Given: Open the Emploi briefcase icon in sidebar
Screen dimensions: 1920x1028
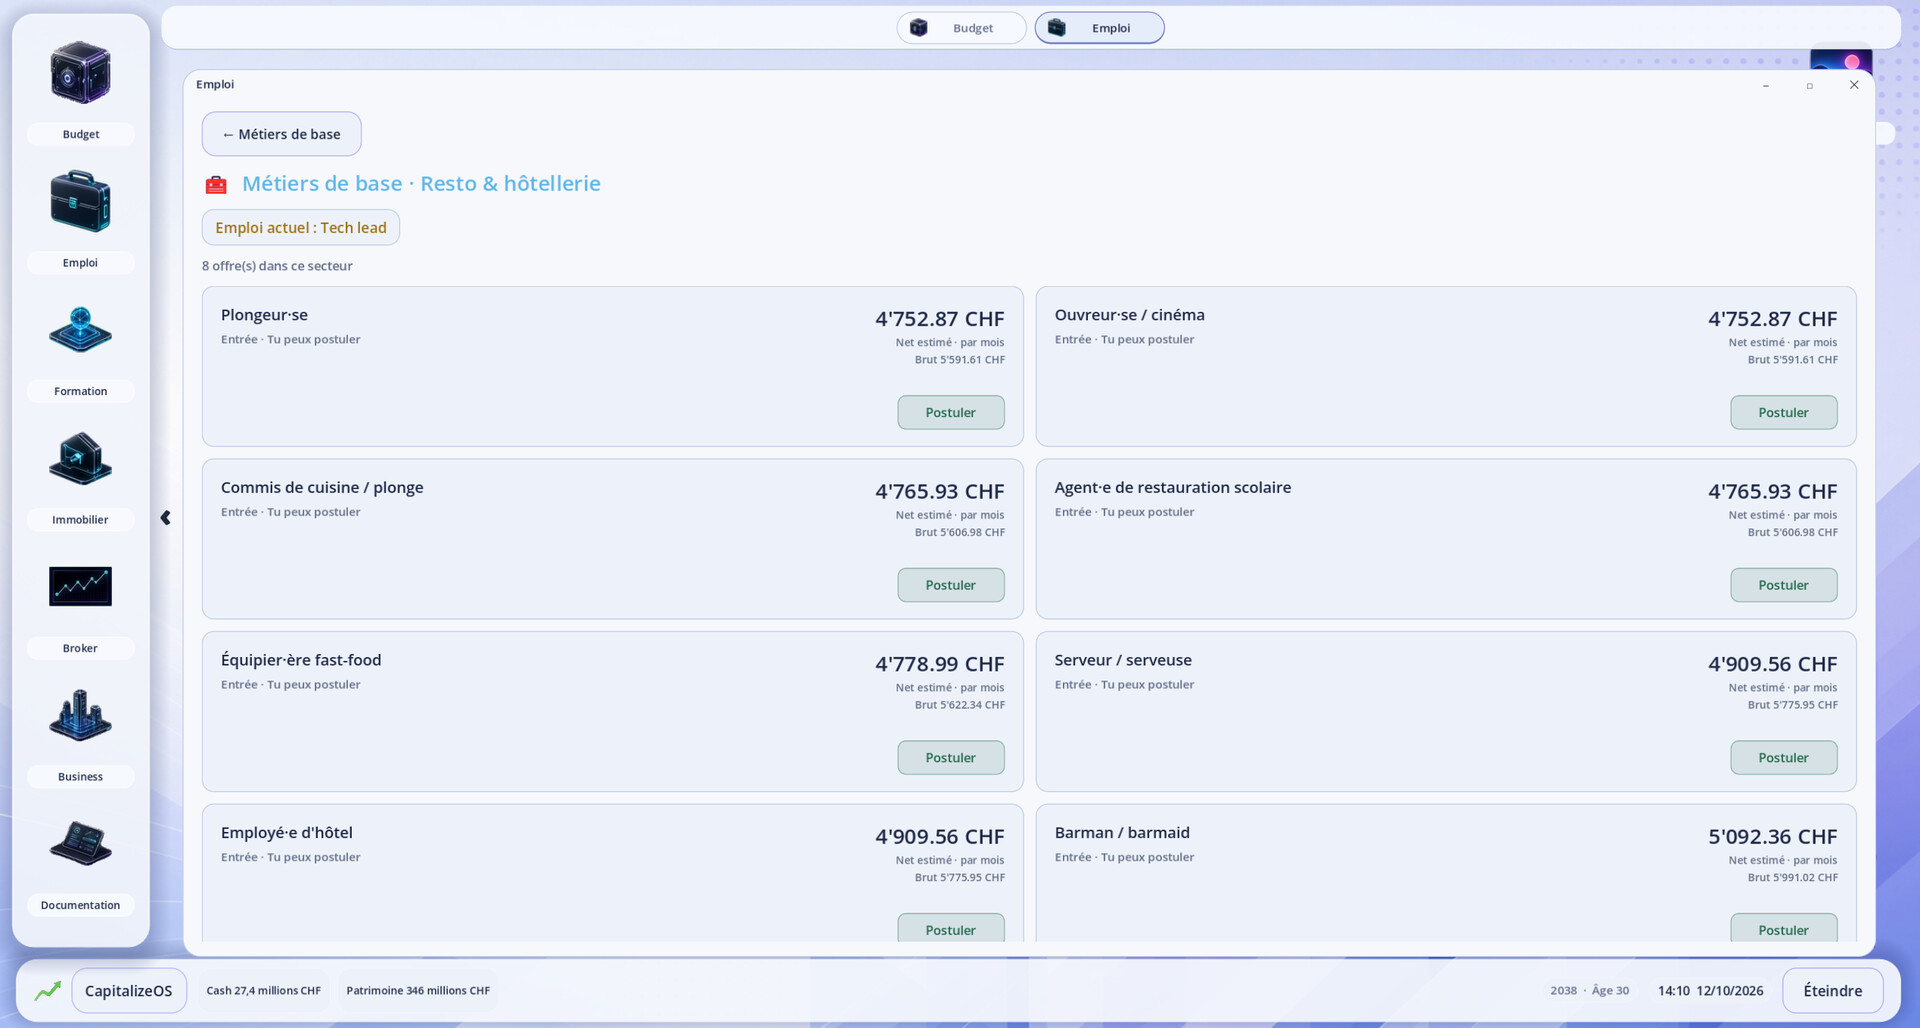Looking at the screenshot, I should click(80, 201).
